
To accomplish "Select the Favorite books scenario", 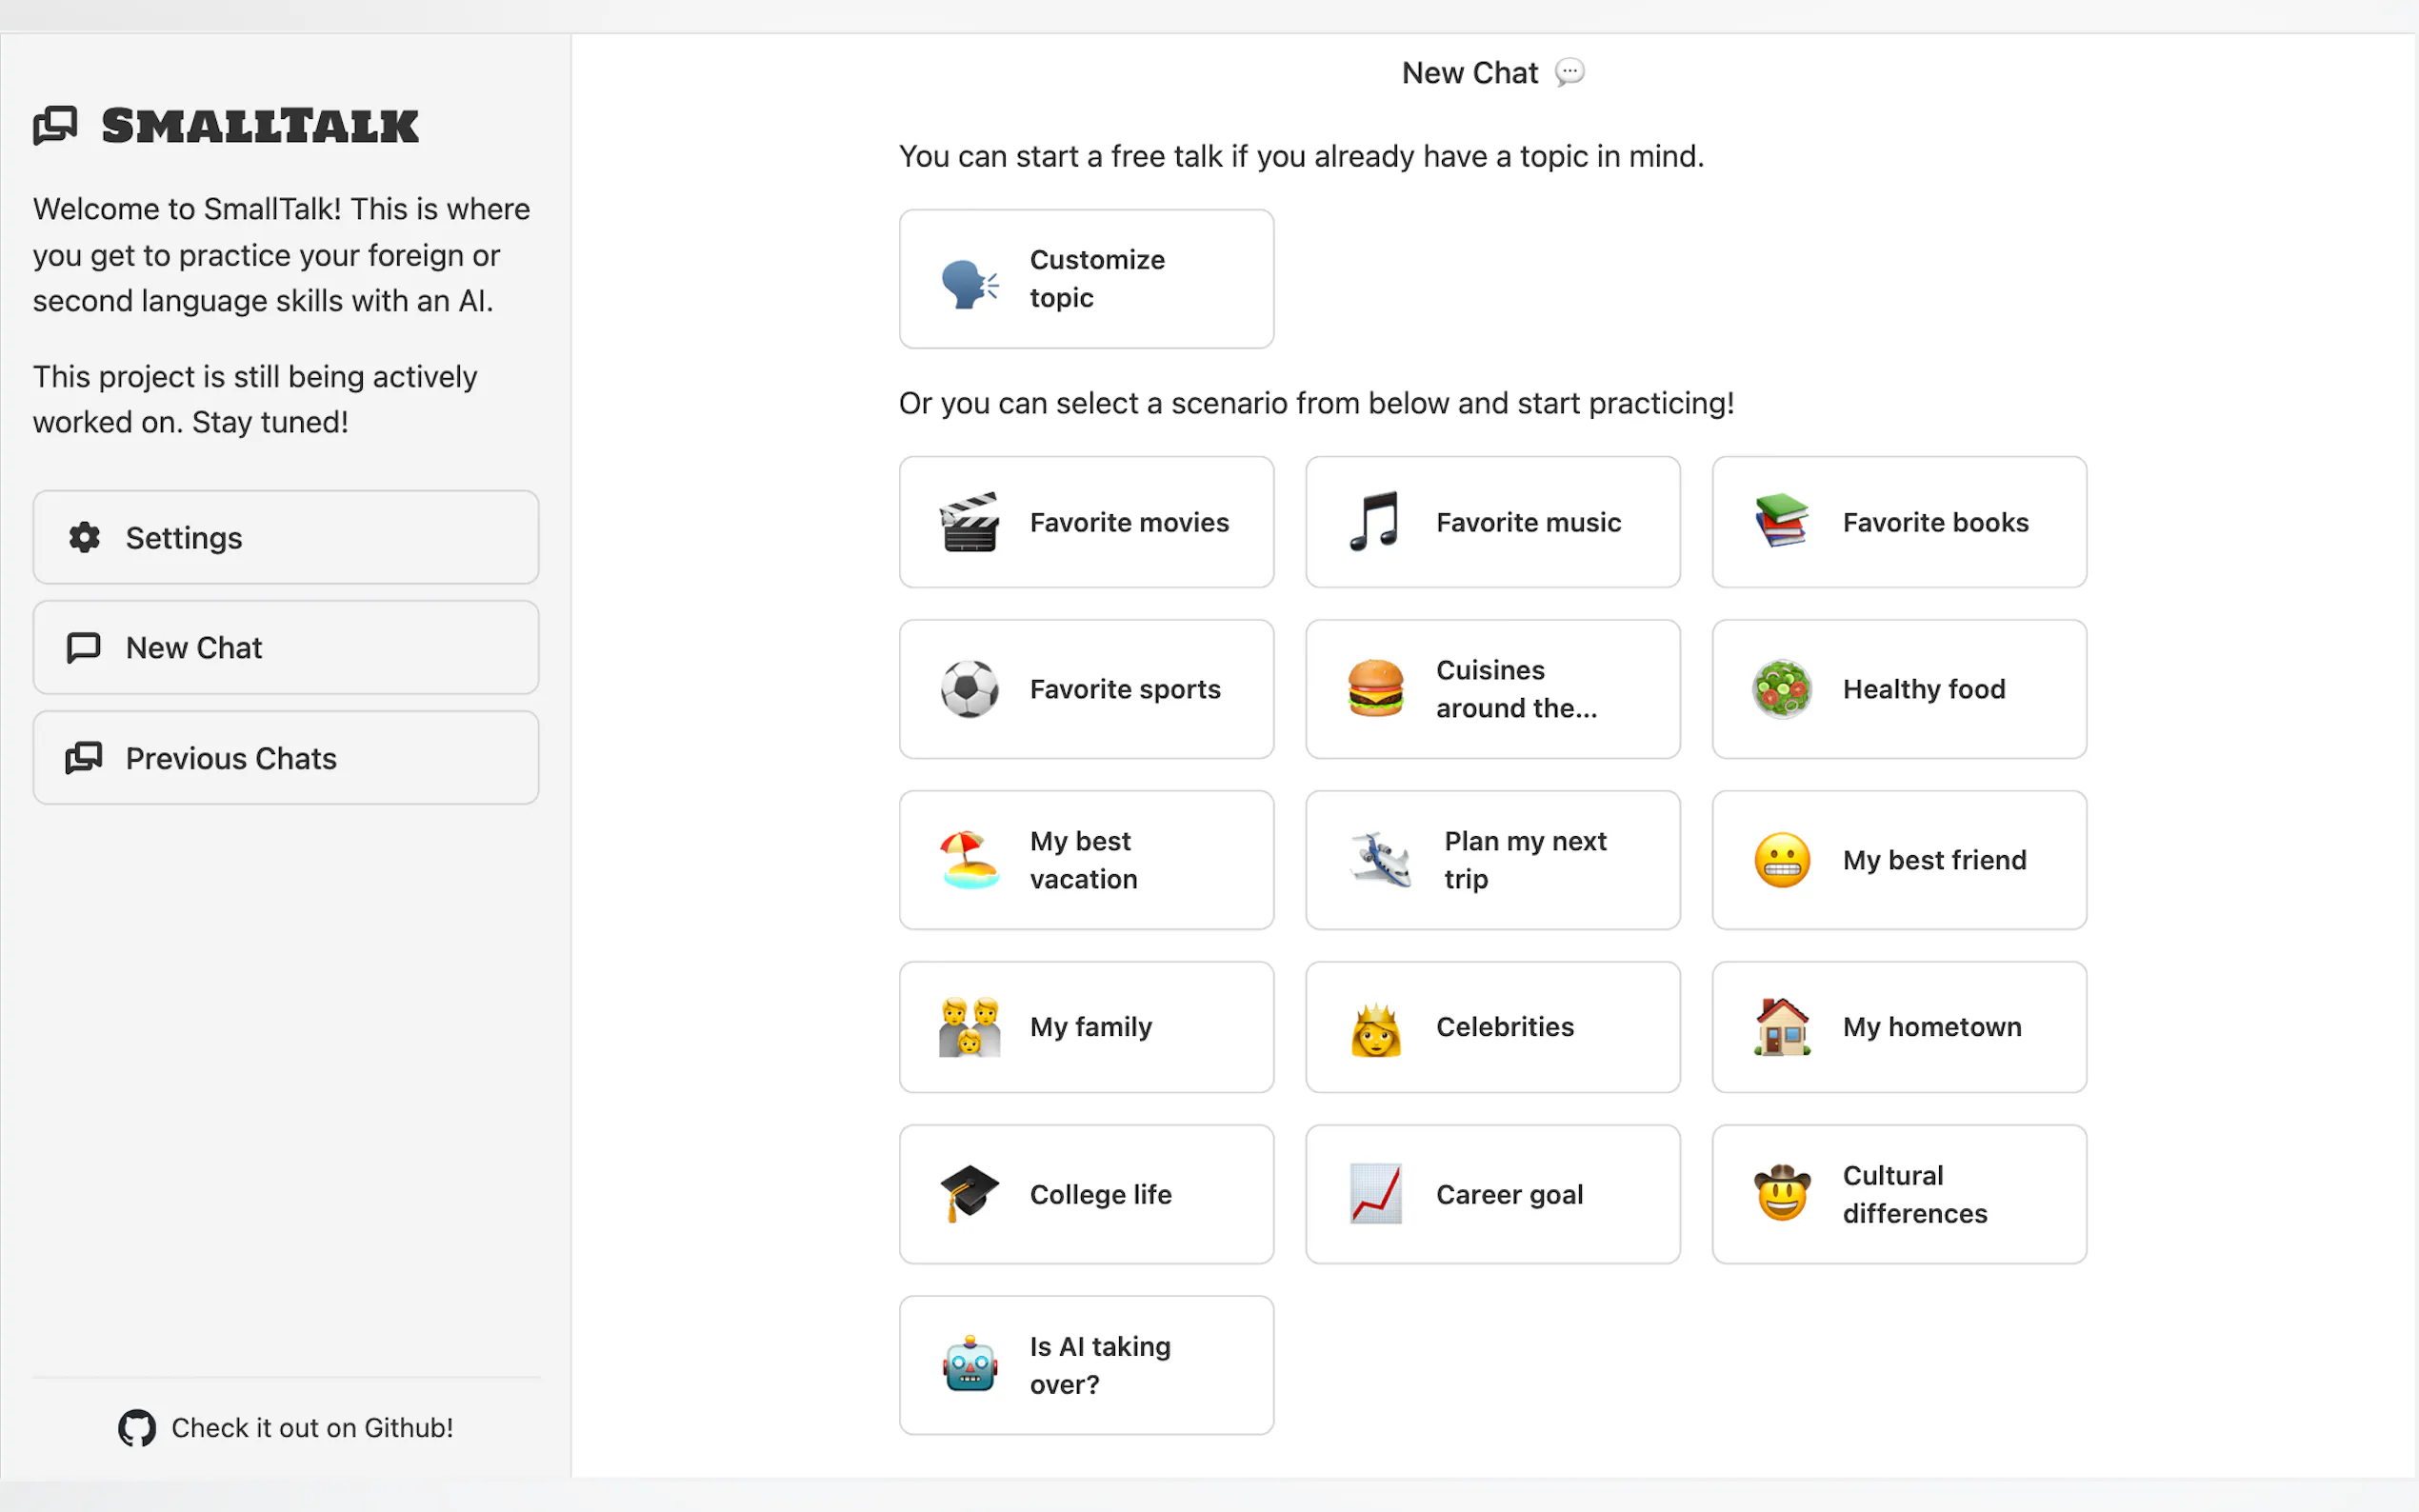I will click(1898, 522).
